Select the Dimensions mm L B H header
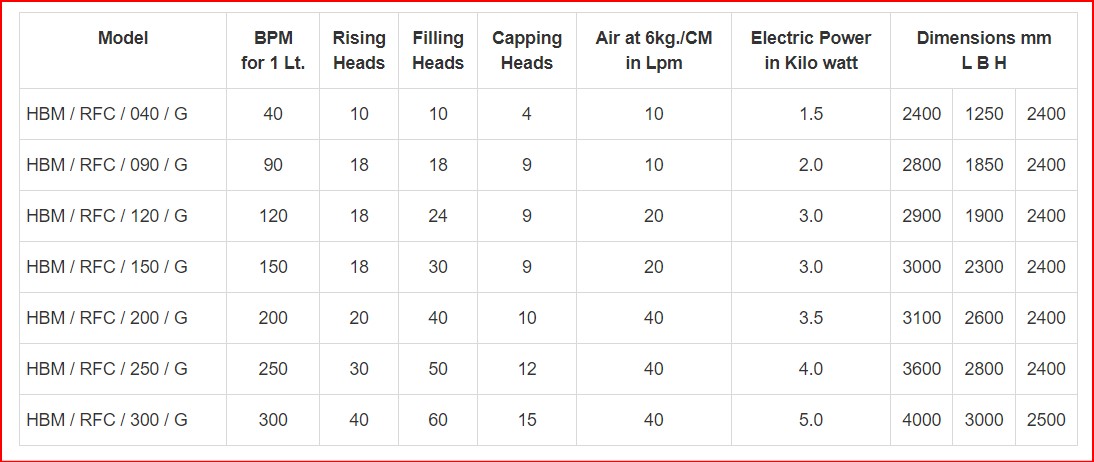 [984, 50]
